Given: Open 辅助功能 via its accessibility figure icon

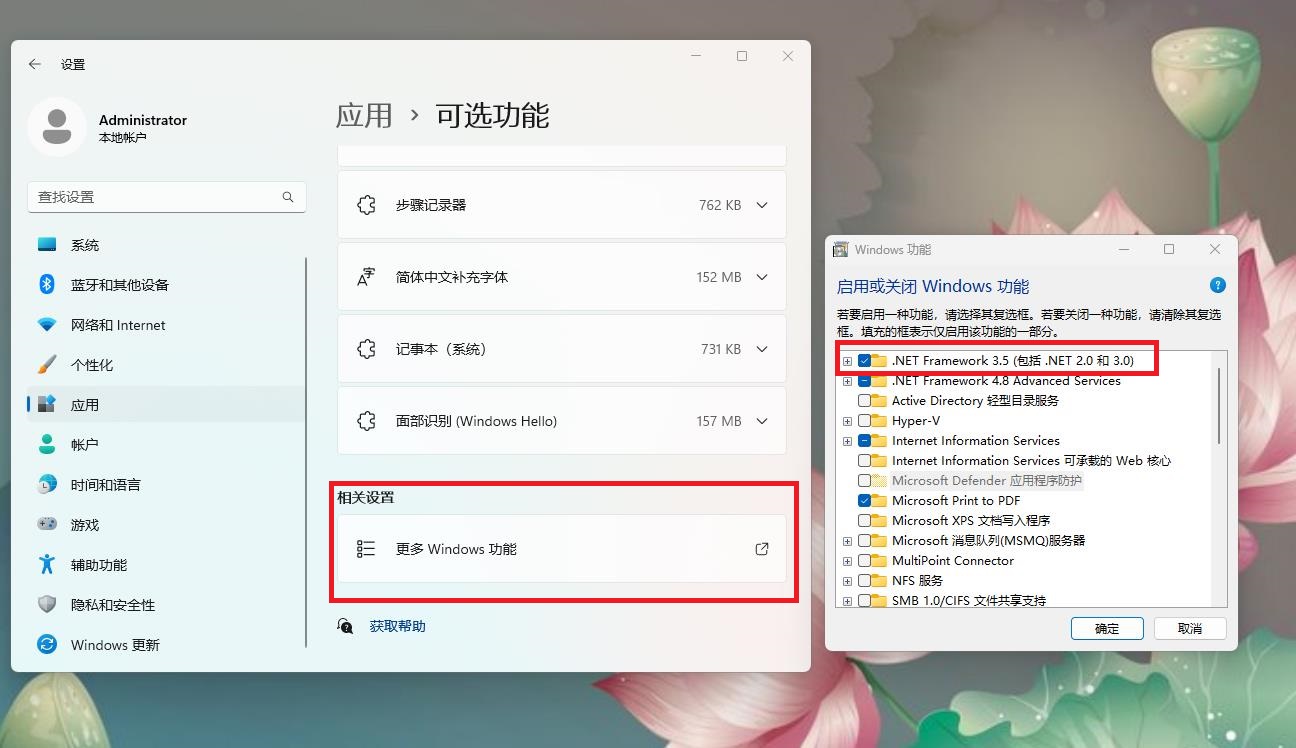Looking at the screenshot, I should (x=47, y=565).
